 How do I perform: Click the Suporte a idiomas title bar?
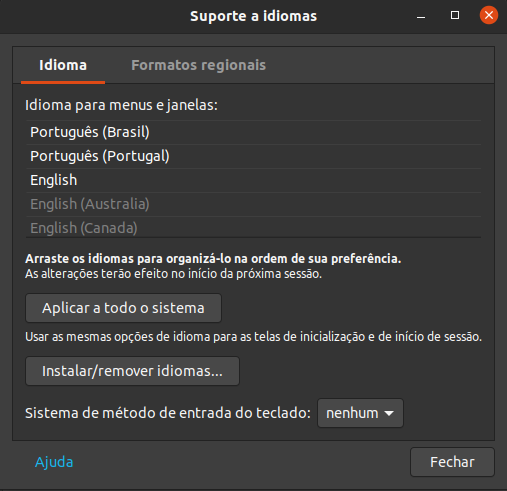(x=253, y=16)
